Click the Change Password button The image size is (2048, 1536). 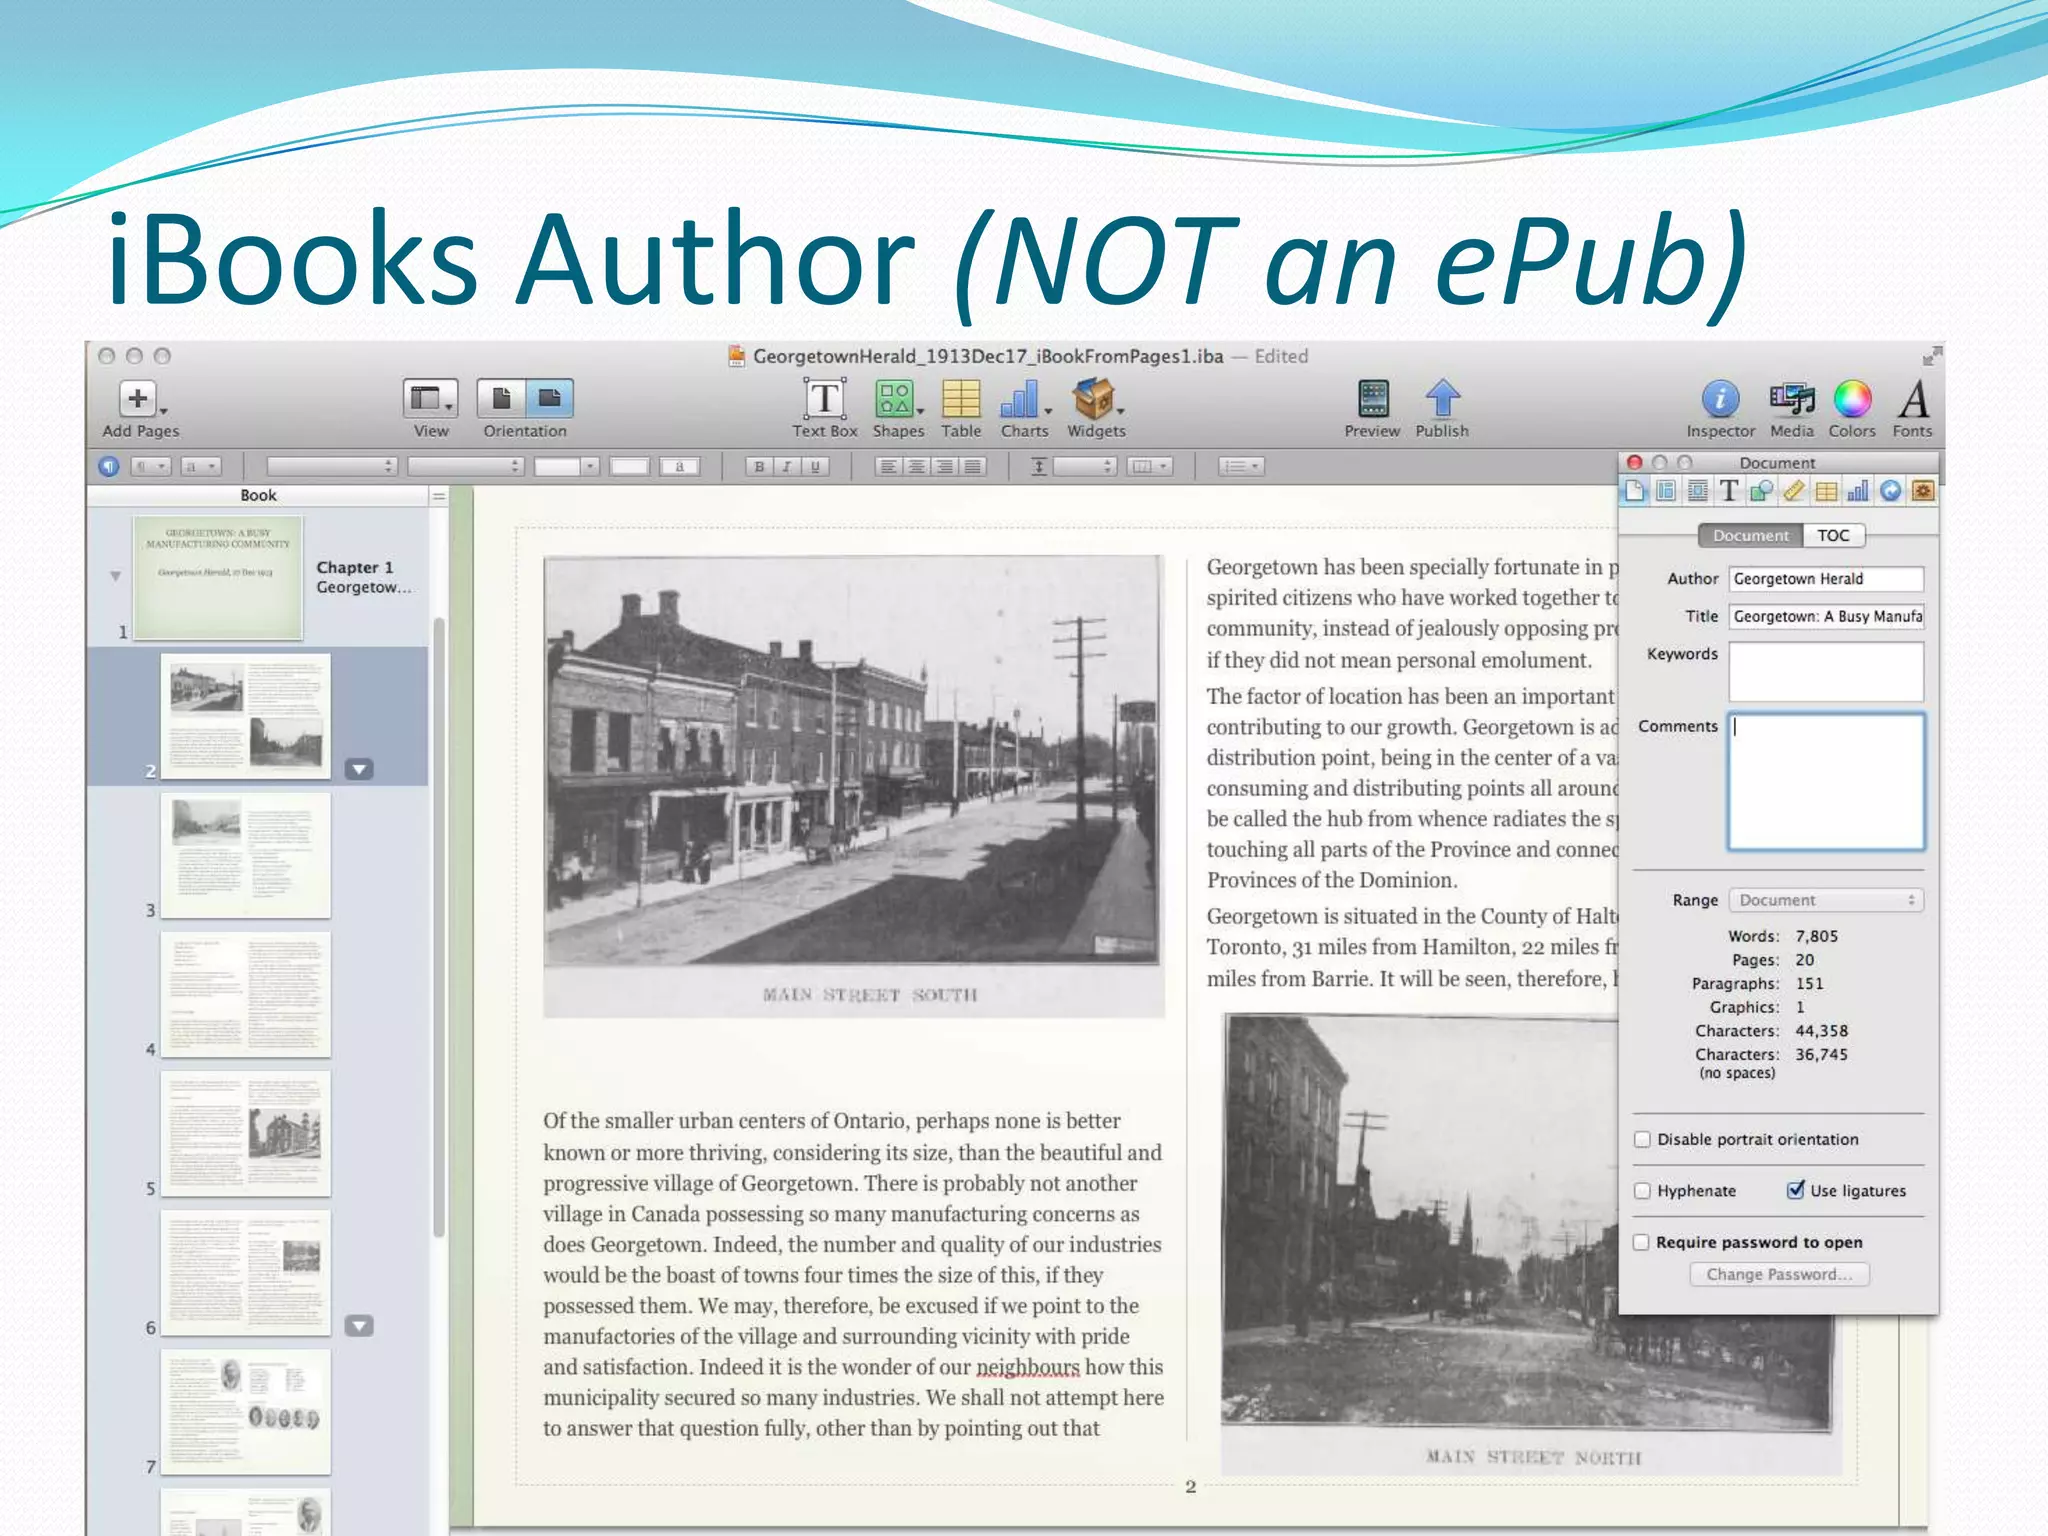pyautogui.click(x=1779, y=1274)
